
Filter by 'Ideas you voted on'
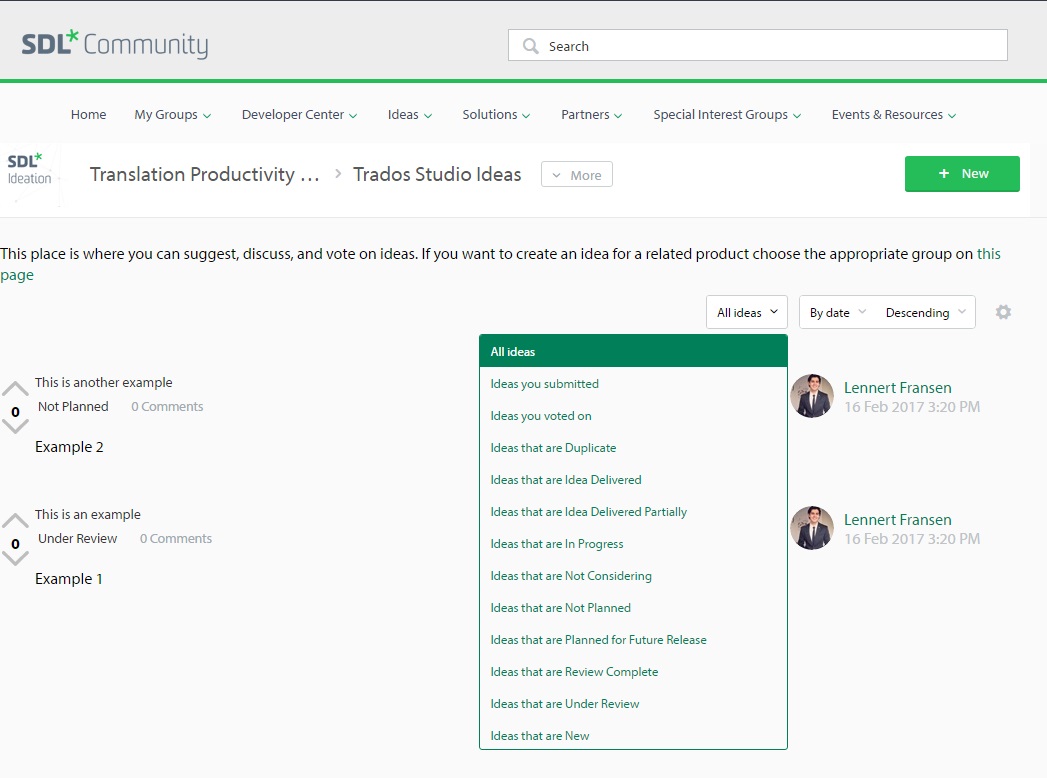(633, 415)
